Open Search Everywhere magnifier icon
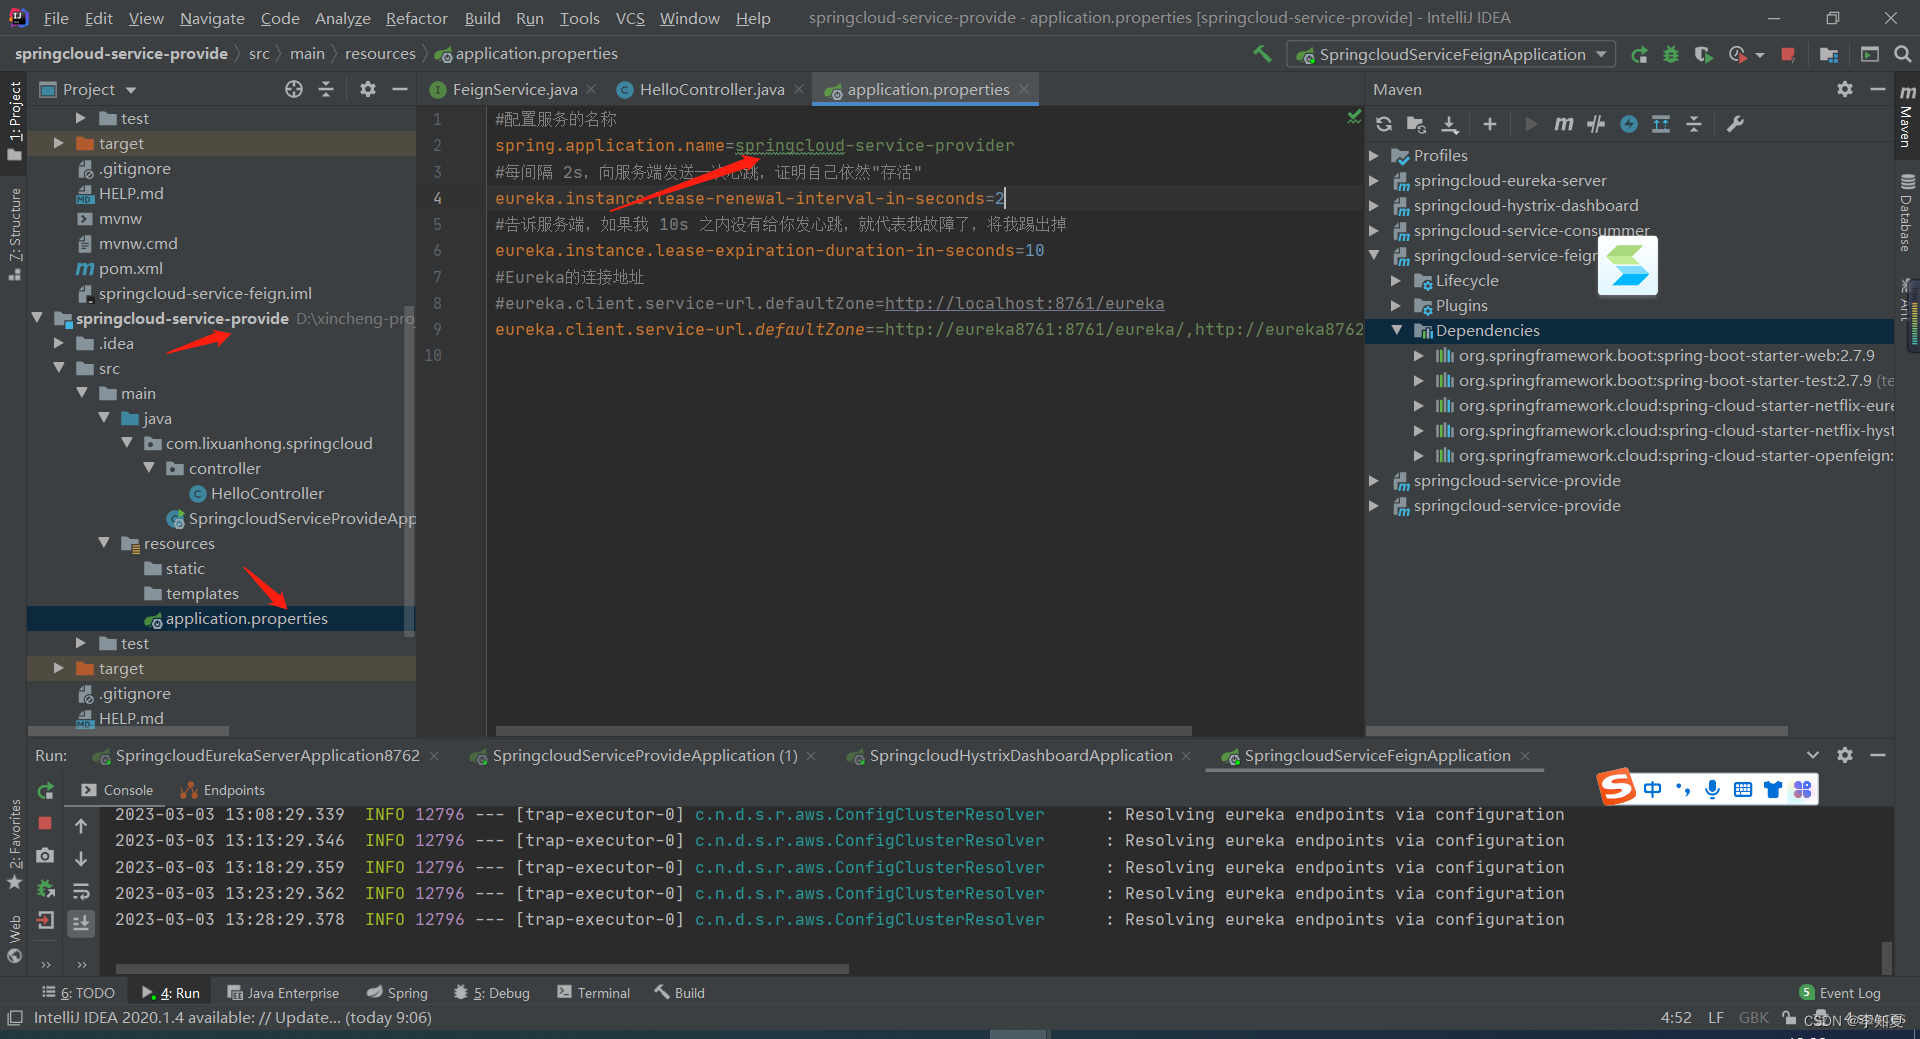 pos(1902,55)
